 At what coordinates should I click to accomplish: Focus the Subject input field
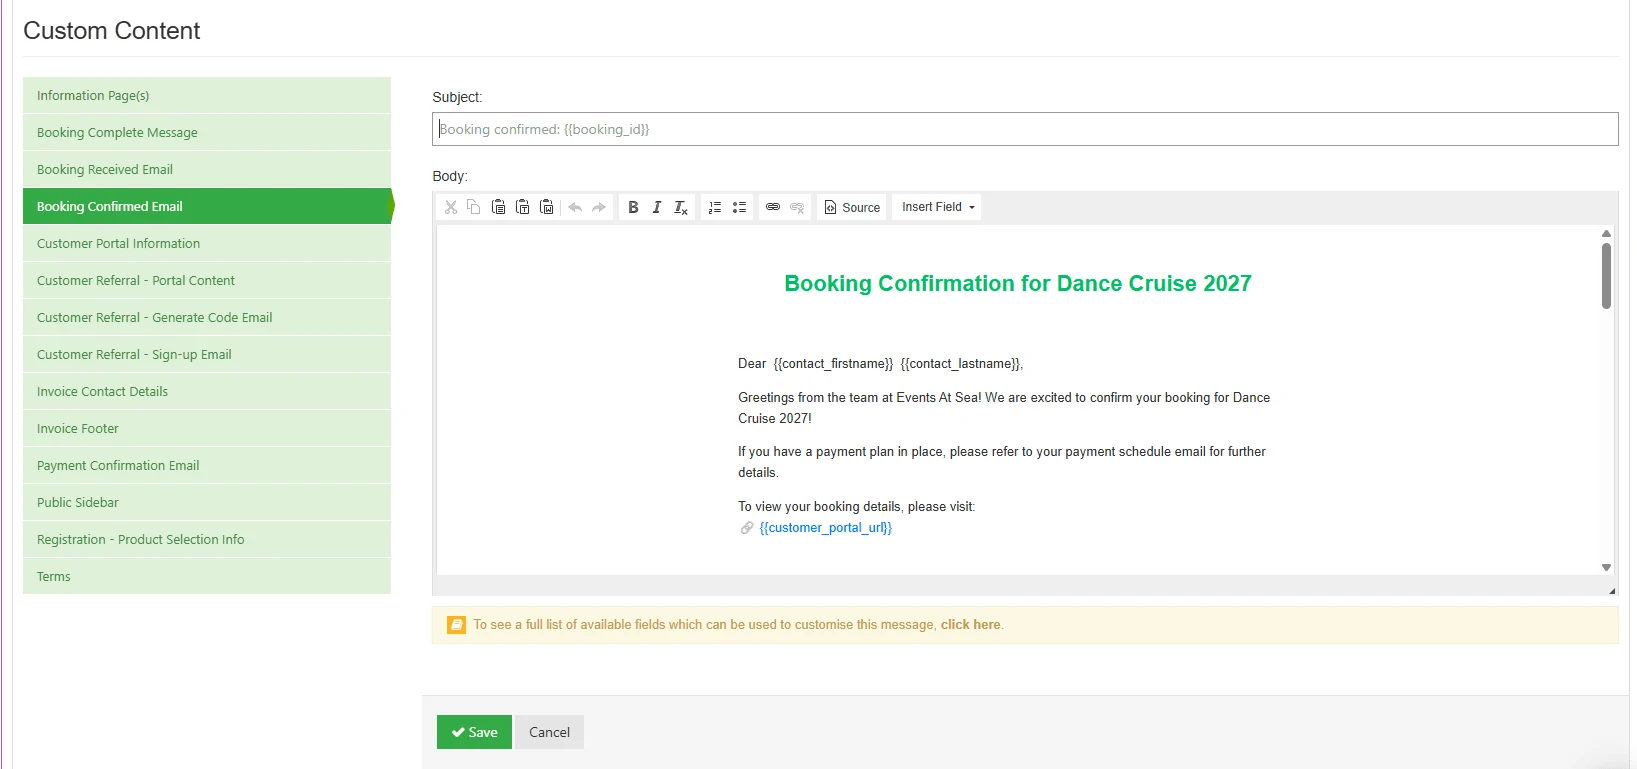pyautogui.click(x=1025, y=129)
